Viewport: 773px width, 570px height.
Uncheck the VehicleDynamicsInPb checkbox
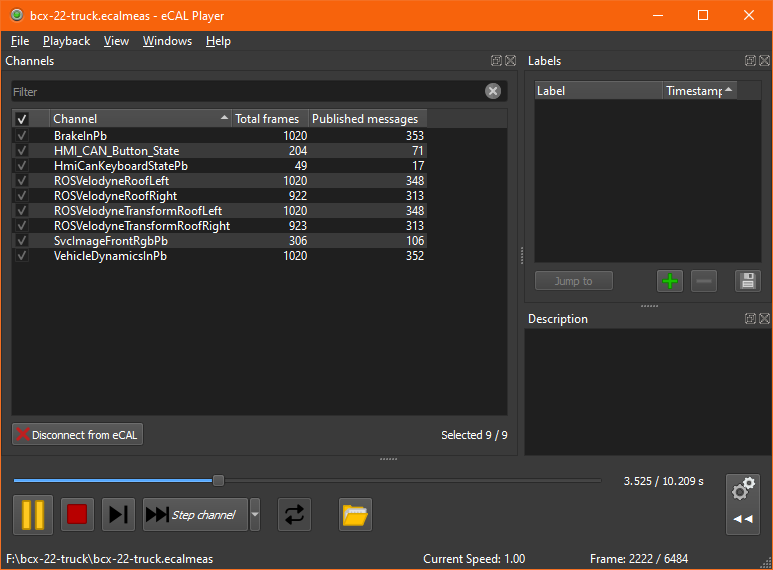coord(22,255)
